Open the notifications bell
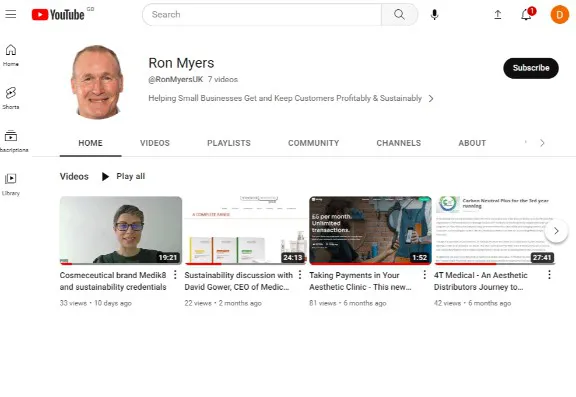 [x=527, y=15]
